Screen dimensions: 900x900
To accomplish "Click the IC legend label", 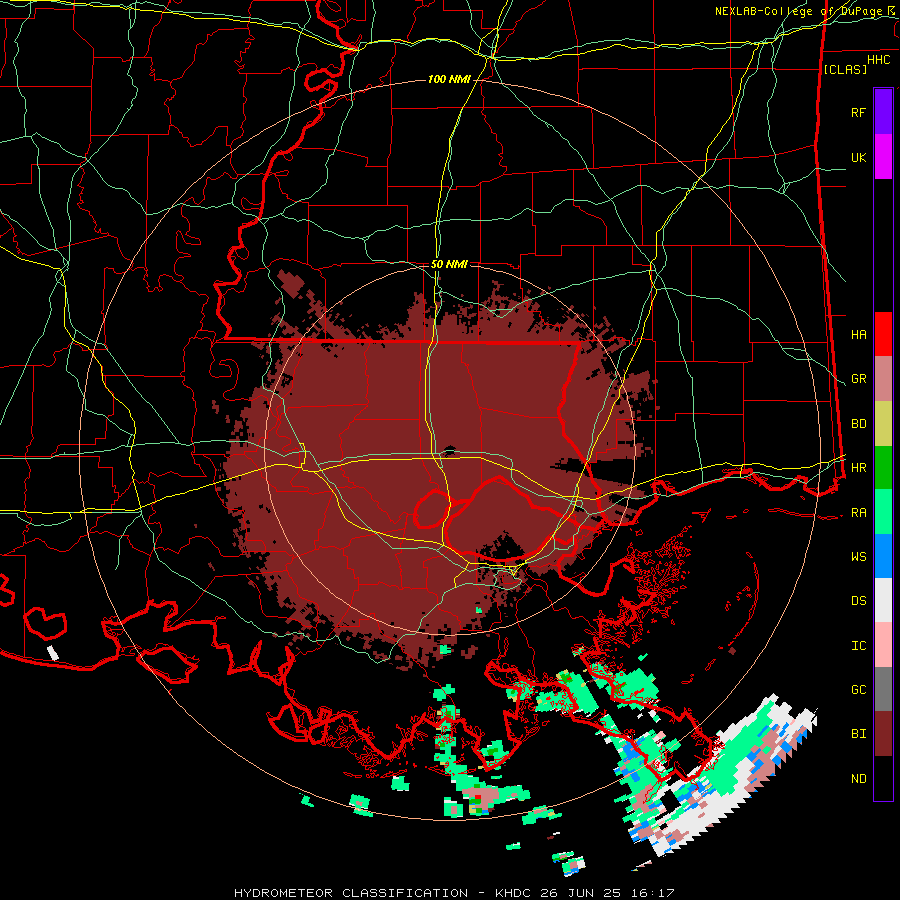I will pos(858,646).
